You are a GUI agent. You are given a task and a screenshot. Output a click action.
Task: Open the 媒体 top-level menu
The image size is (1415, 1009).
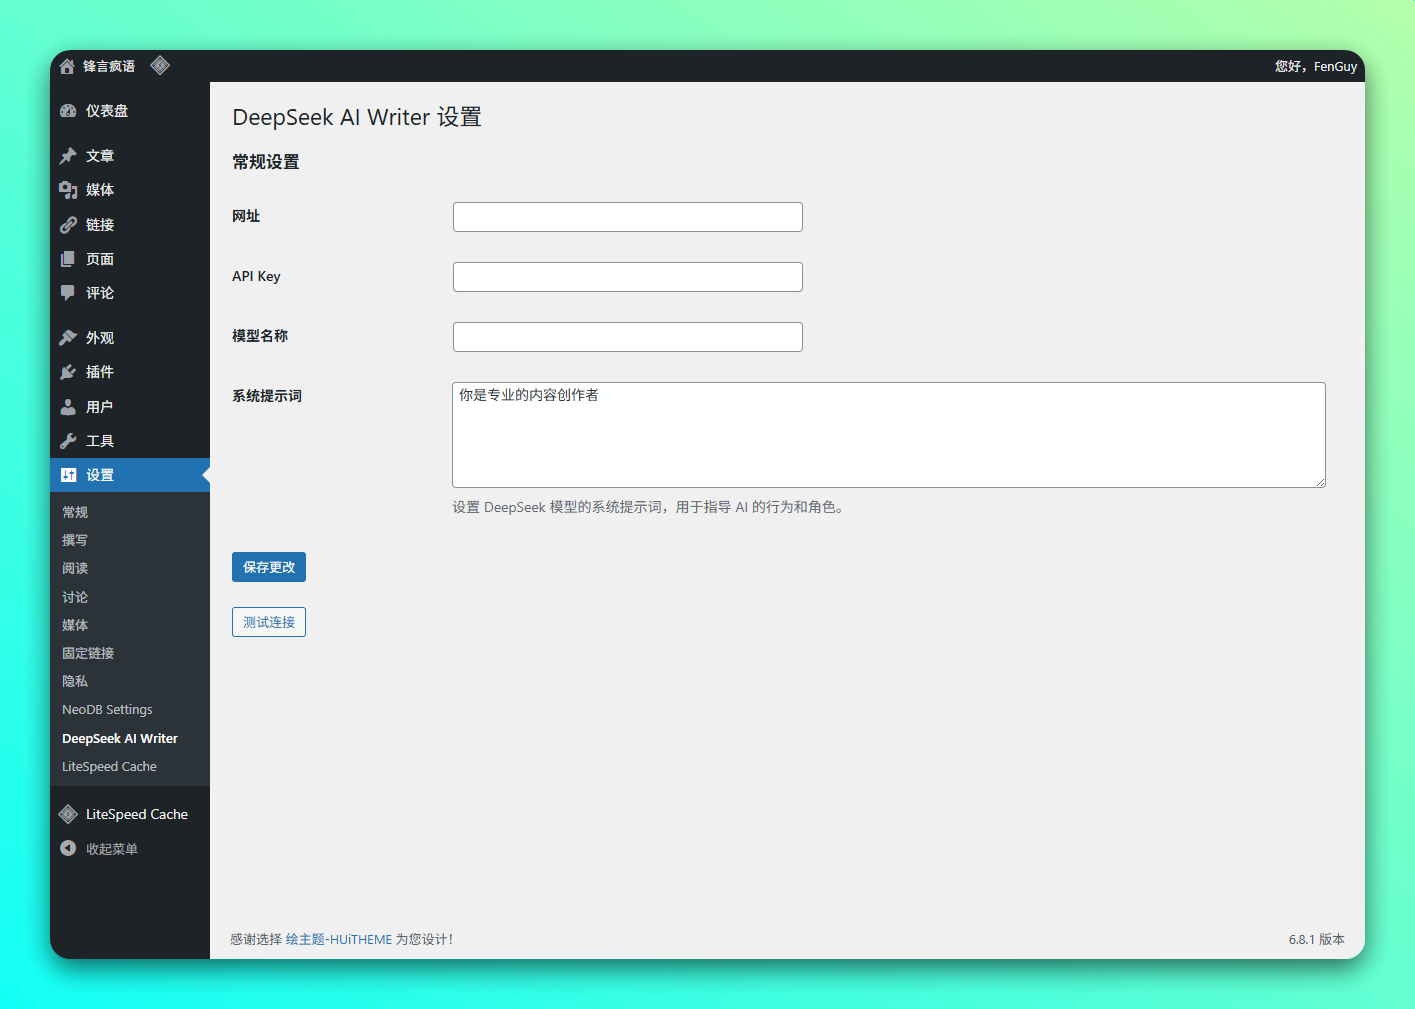click(130, 190)
